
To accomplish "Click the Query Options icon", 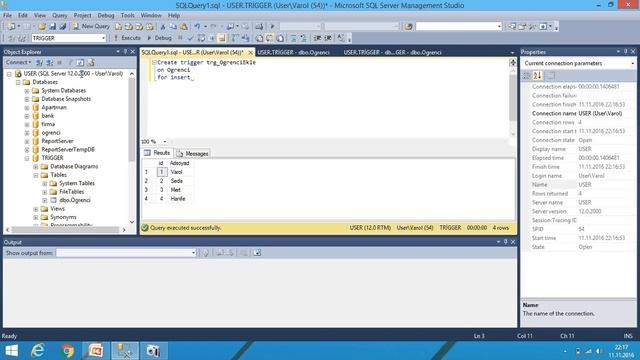I will click(212, 38).
